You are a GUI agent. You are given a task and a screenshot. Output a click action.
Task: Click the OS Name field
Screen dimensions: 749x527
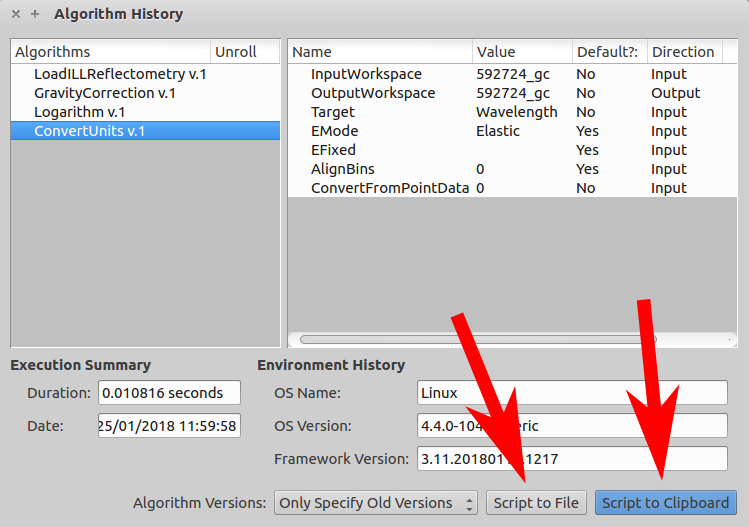tap(571, 393)
